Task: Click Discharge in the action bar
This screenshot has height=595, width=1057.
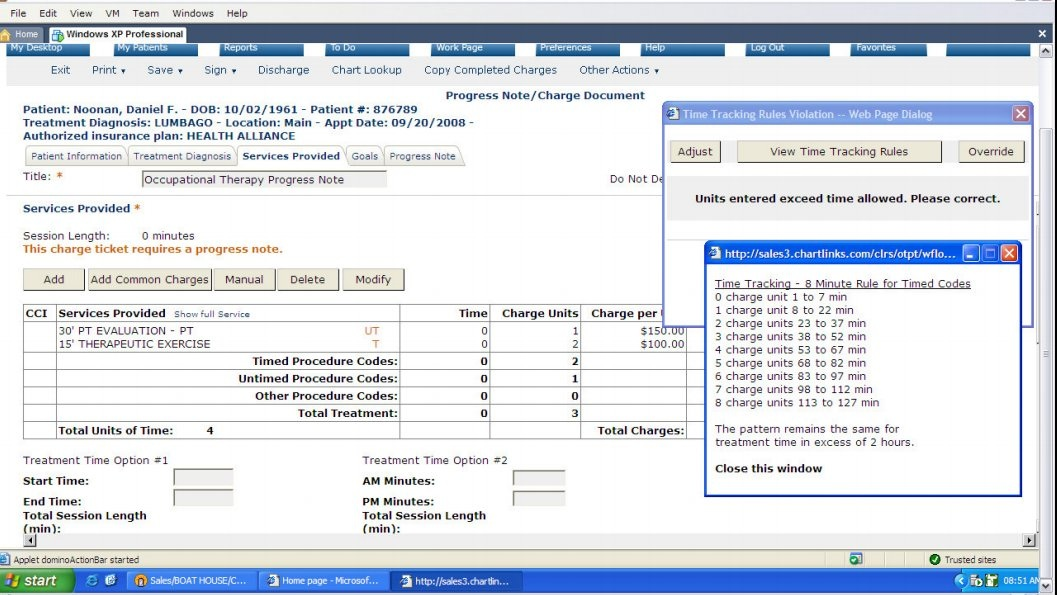Action: pyautogui.click(x=283, y=70)
